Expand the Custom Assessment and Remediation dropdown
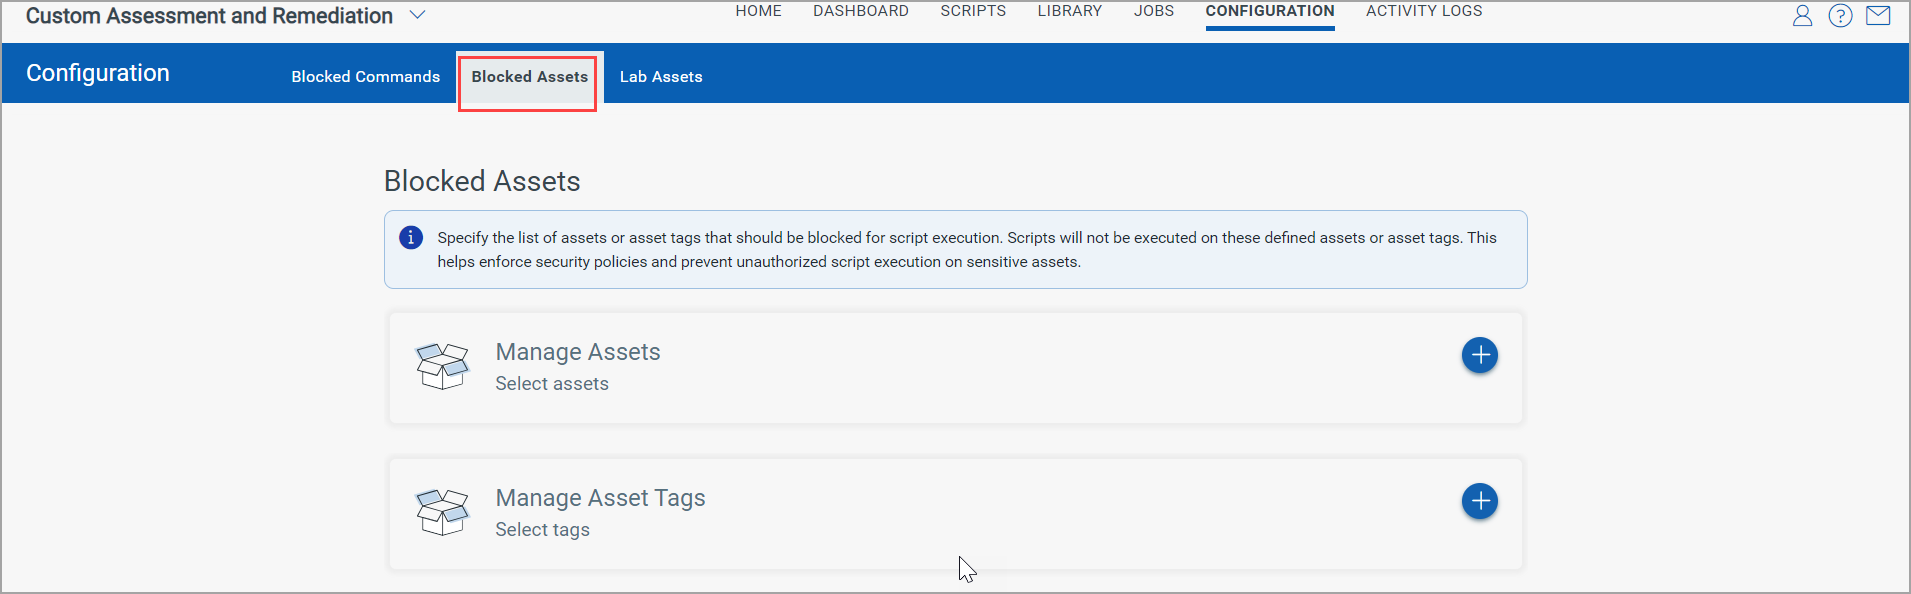The height and width of the screenshot is (594, 1911). tap(418, 15)
